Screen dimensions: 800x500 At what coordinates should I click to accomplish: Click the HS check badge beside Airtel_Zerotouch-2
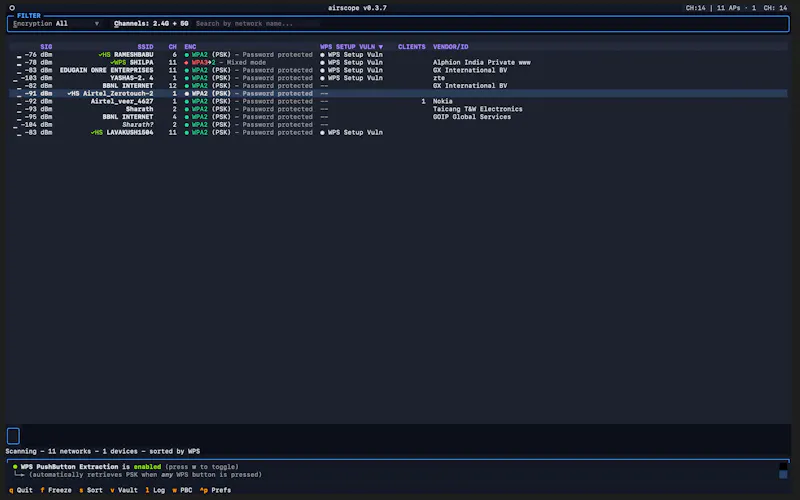coord(73,94)
